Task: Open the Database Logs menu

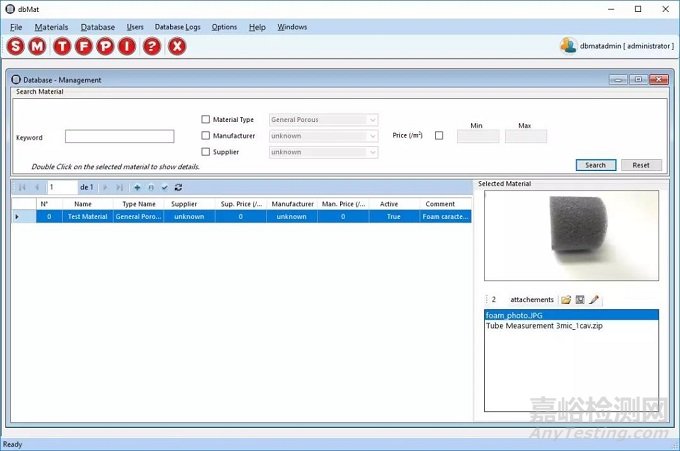Action: coord(177,27)
